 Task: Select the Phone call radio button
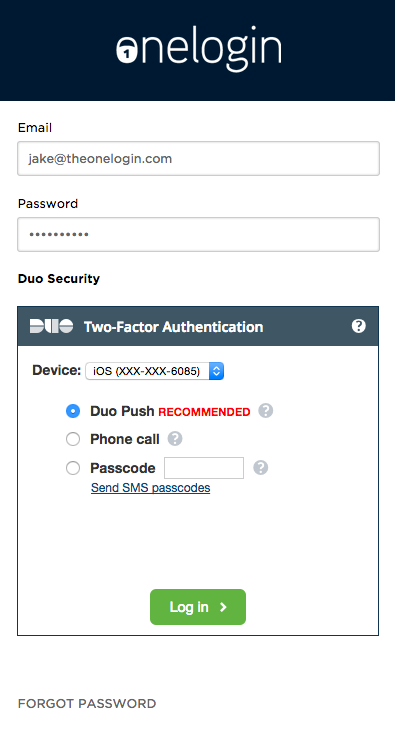pyautogui.click(x=73, y=439)
